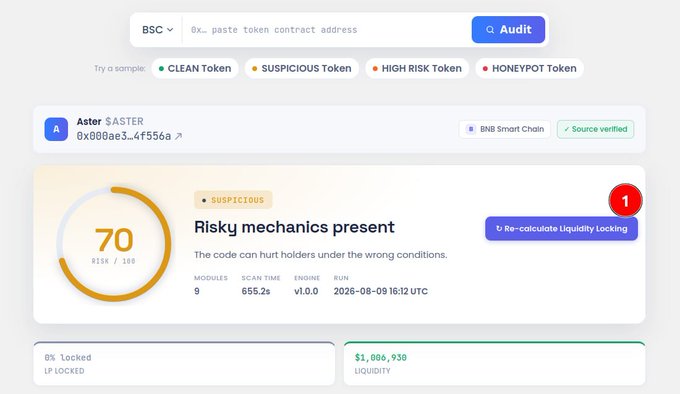Open the BSC chain dropdown
680x394 pixels.
click(157, 30)
